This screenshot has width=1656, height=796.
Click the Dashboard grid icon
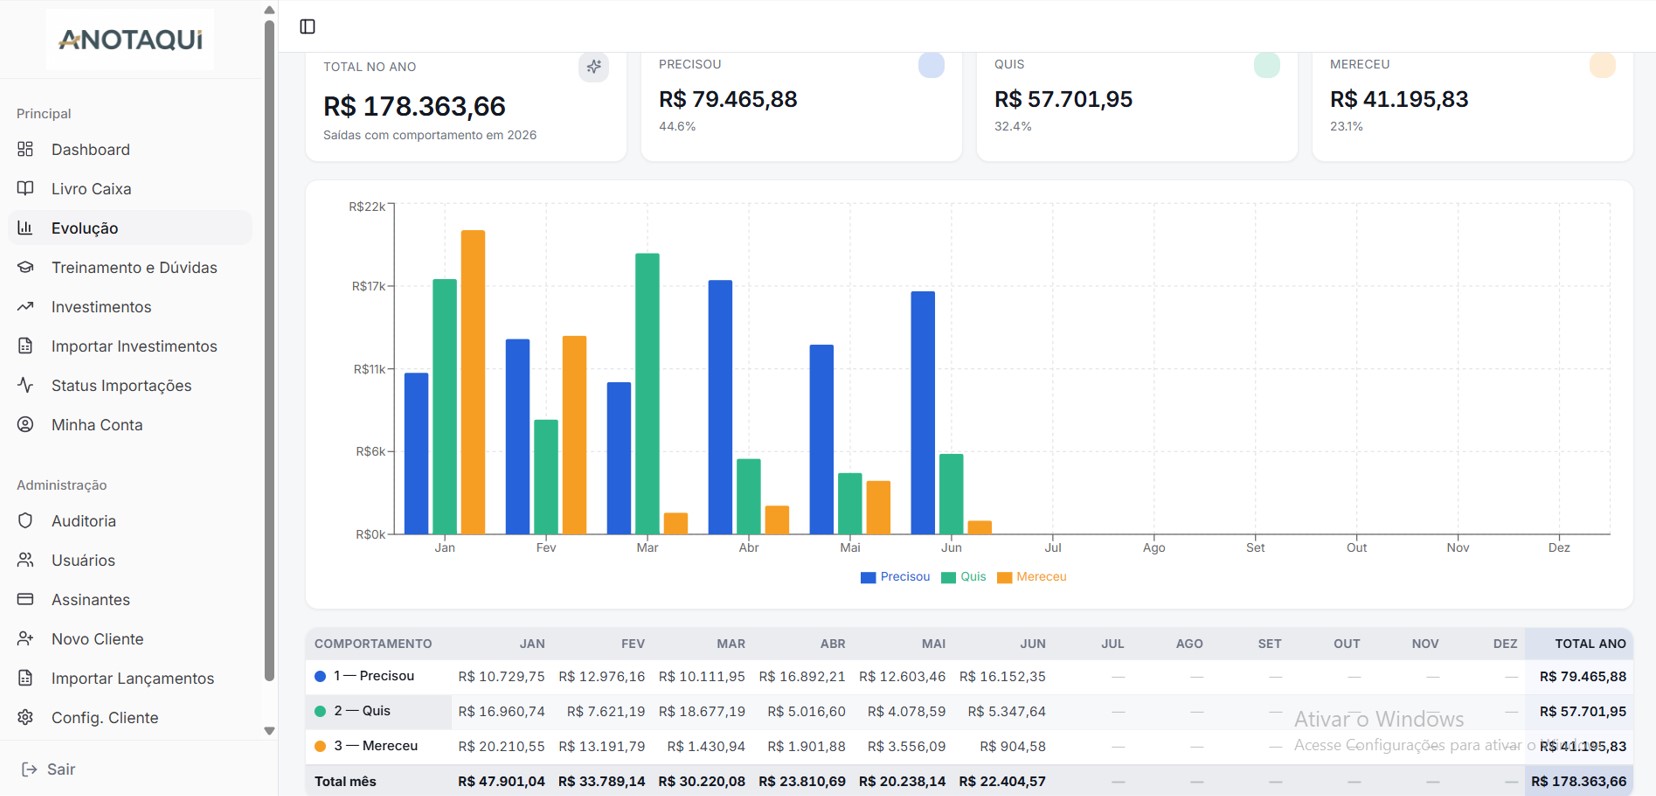click(x=25, y=149)
